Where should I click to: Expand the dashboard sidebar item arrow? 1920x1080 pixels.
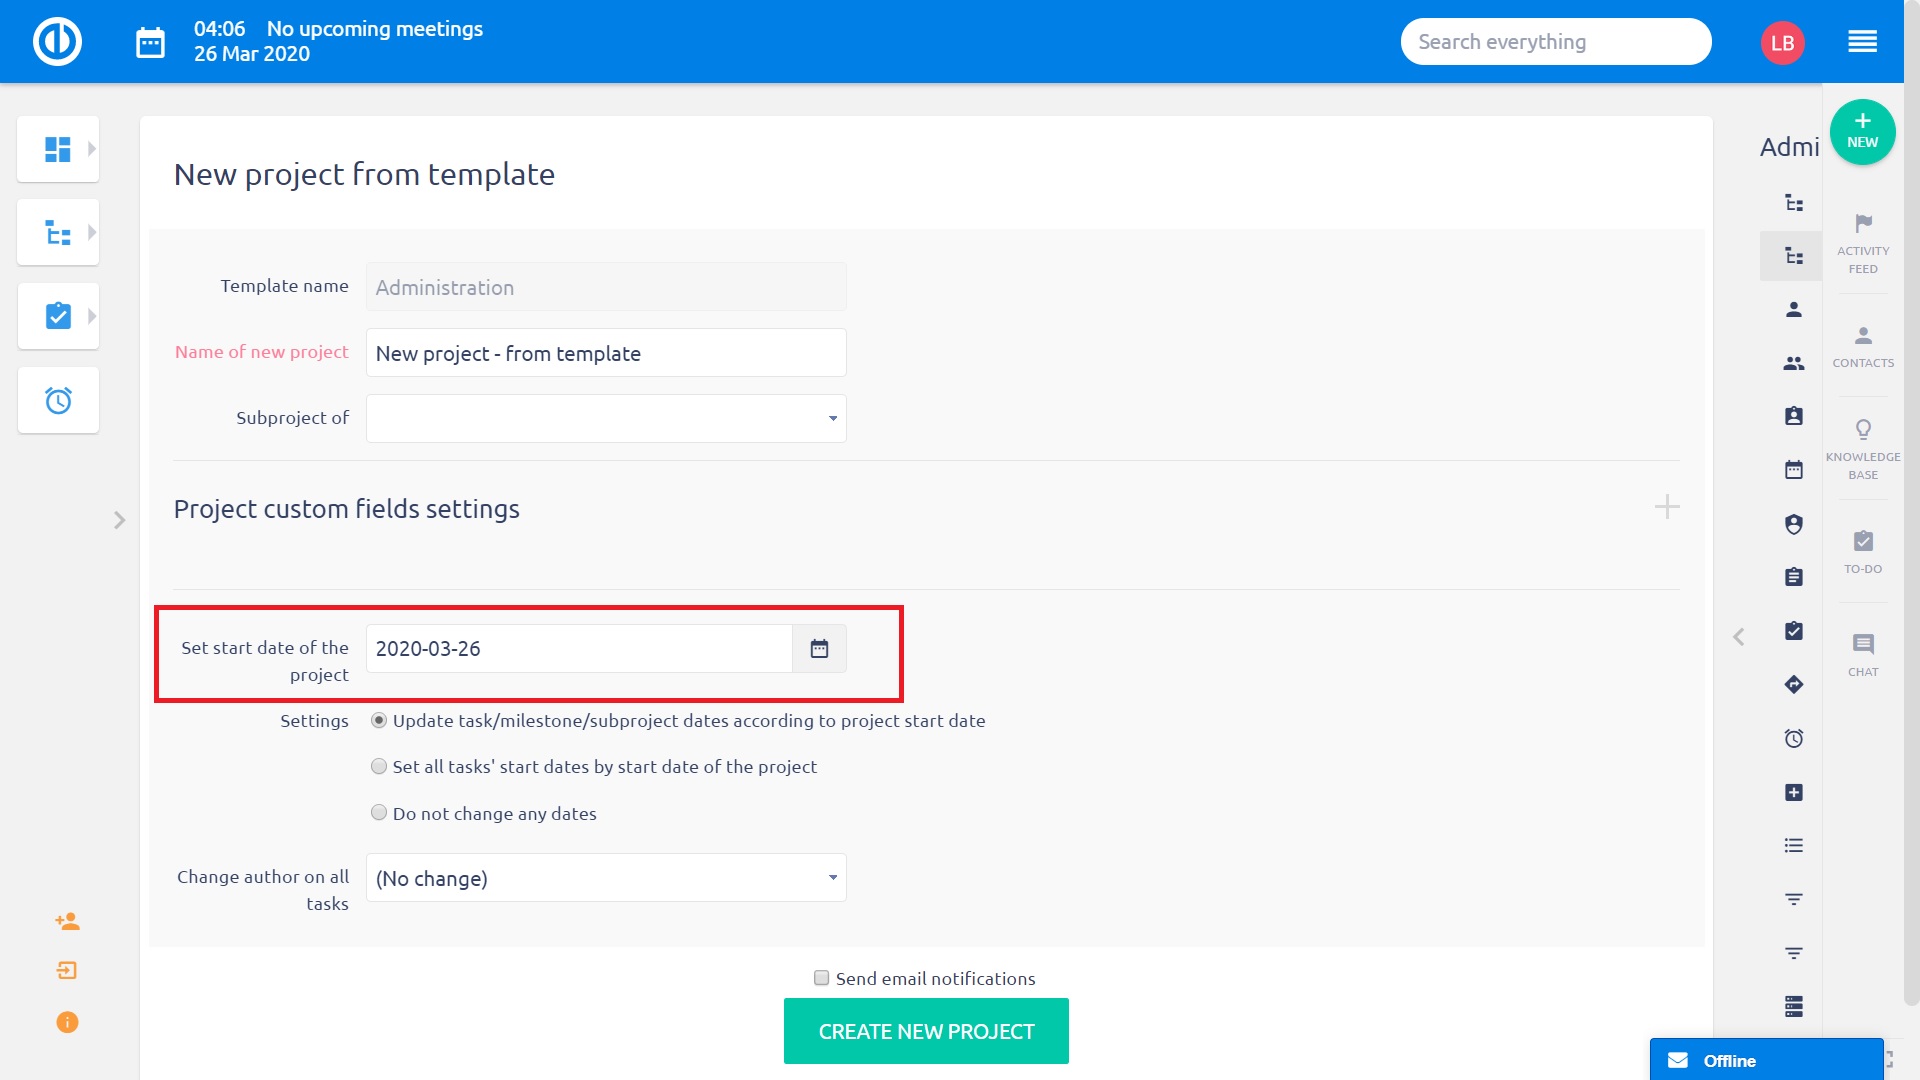coord(92,149)
